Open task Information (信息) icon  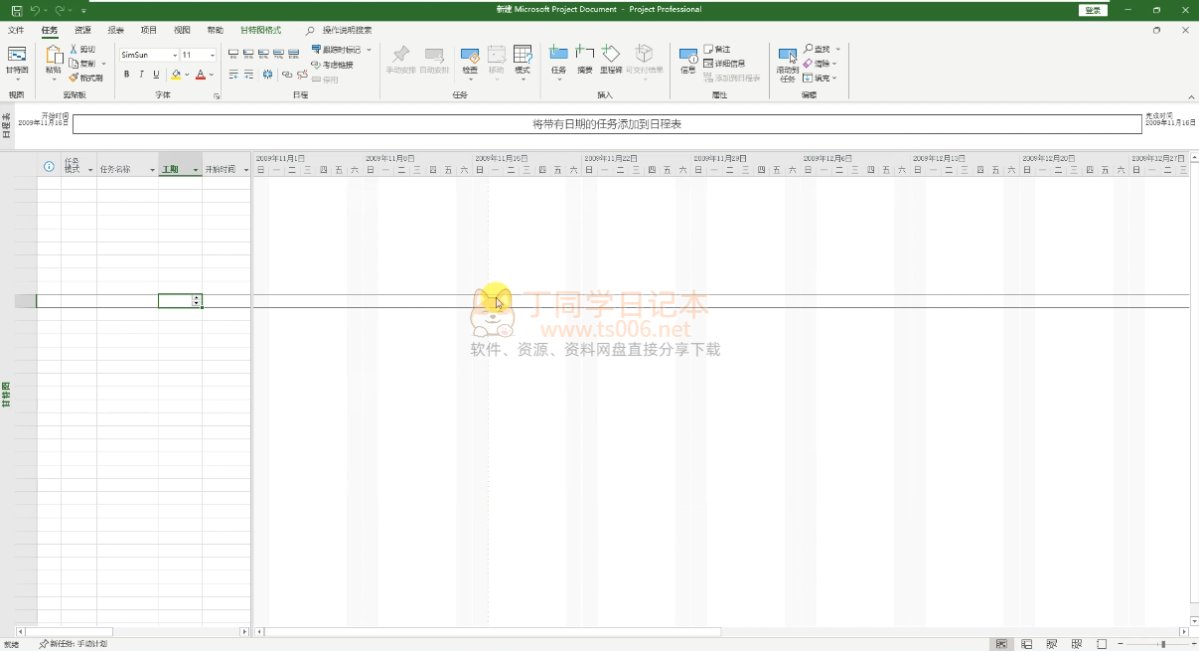click(x=688, y=56)
